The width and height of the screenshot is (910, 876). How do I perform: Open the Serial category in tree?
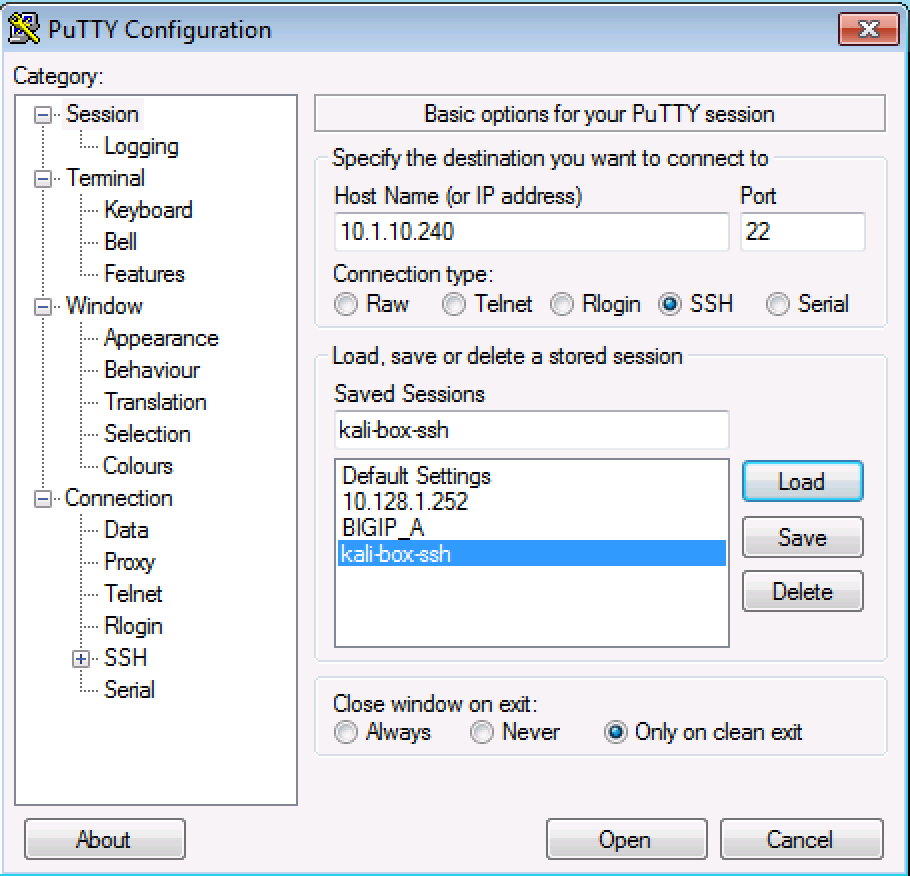[129, 690]
